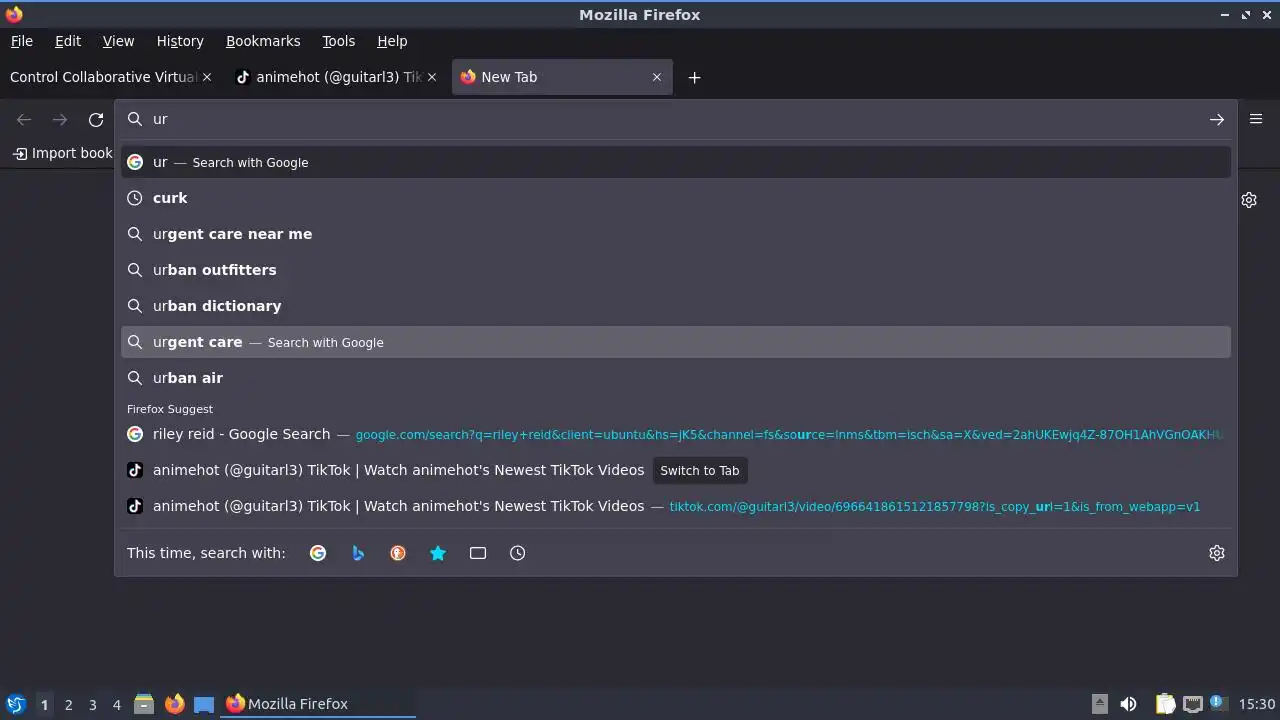This screenshot has width=1280, height=720.
Task: Switch to Control Collaborative Virtual tab
Action: (103, 77)
